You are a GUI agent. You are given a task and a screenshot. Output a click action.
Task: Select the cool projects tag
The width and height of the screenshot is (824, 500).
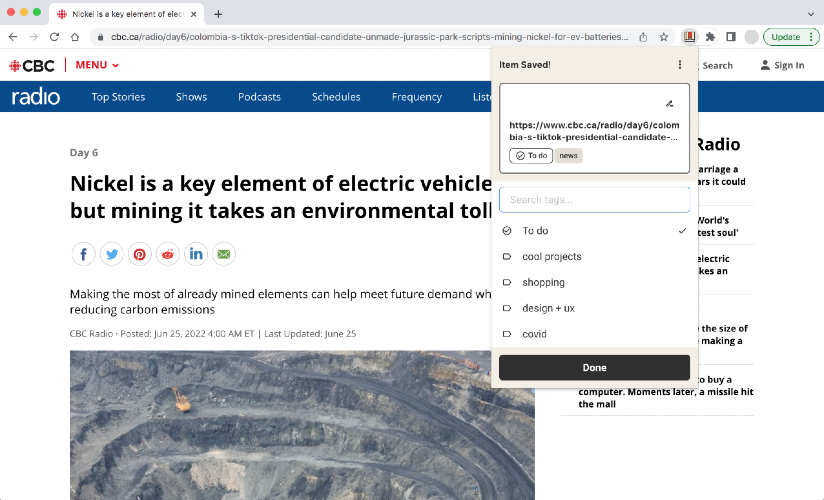click(x=594, y=257)
